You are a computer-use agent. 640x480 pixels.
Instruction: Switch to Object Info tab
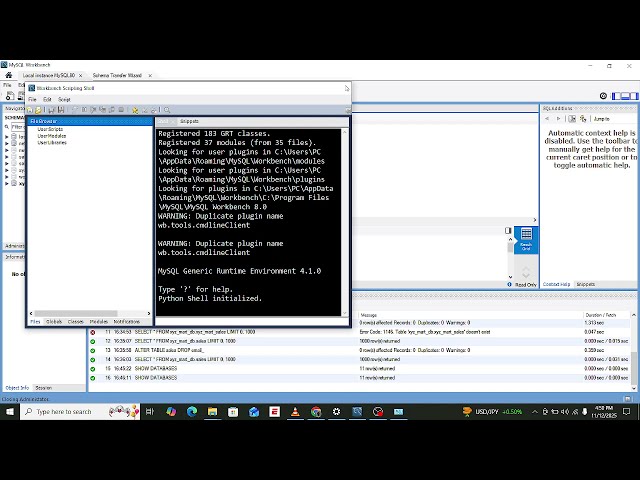[17, 388]
